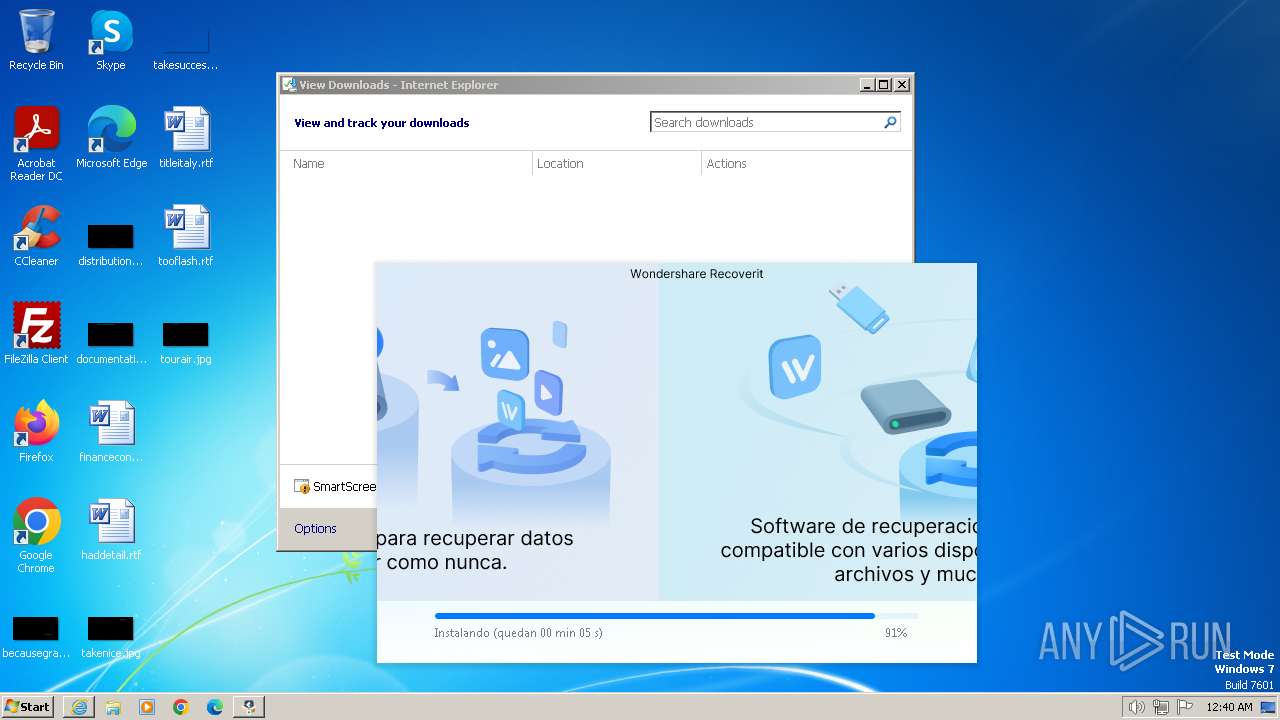This screenshot has height=720, width=1280.
Task: Launch Google Chrome desktop shortcut
Action: click(36, 535)
